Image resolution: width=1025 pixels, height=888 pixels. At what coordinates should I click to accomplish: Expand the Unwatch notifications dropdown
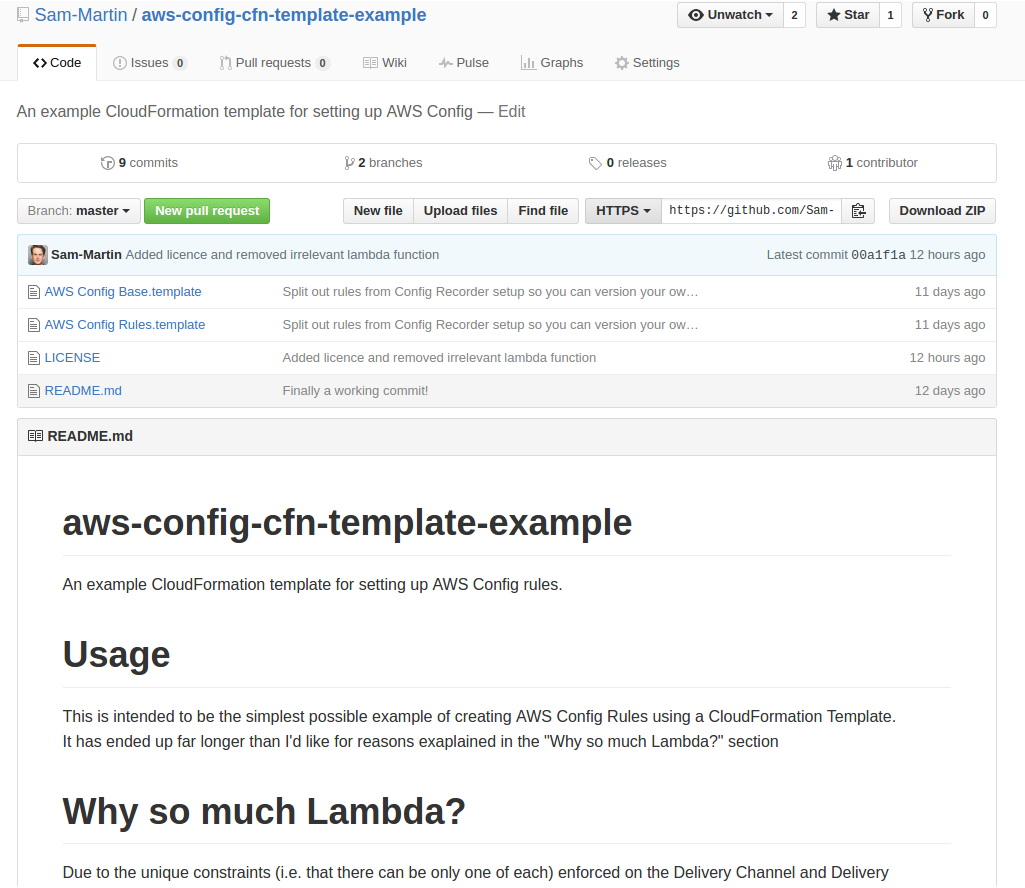pos(730,15)
